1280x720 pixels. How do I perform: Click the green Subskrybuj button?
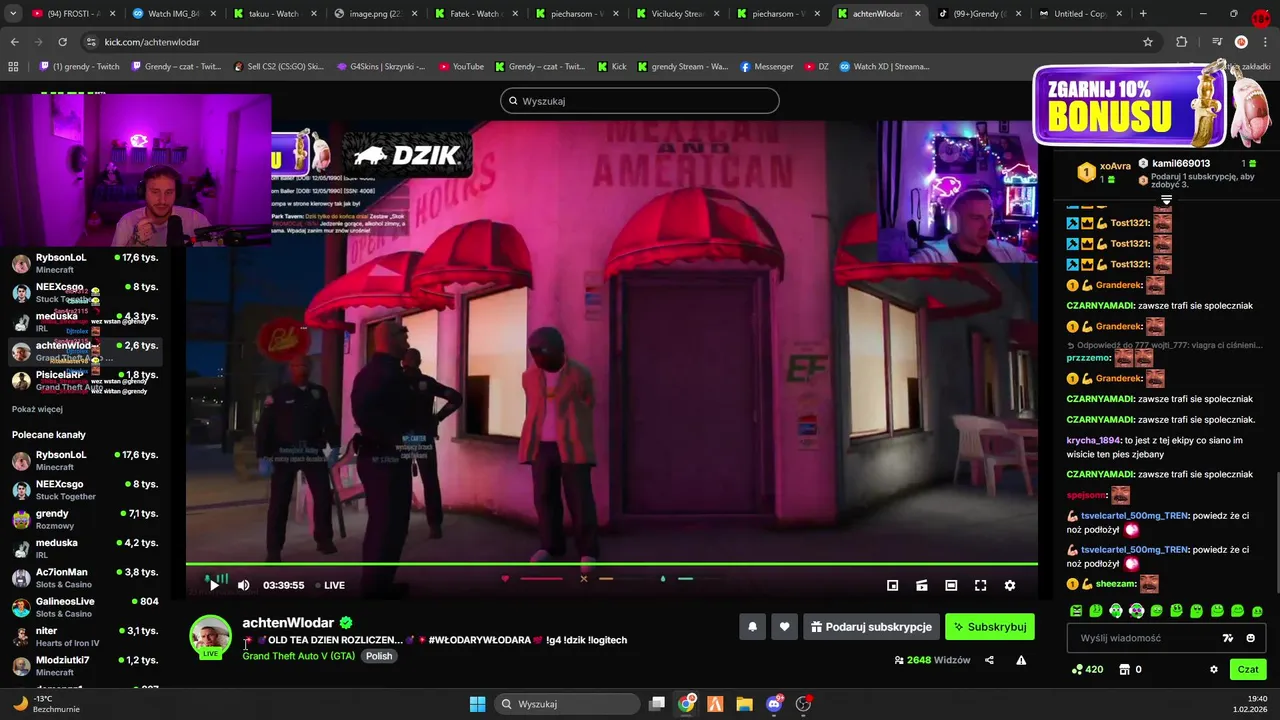(x=990, y=627)
